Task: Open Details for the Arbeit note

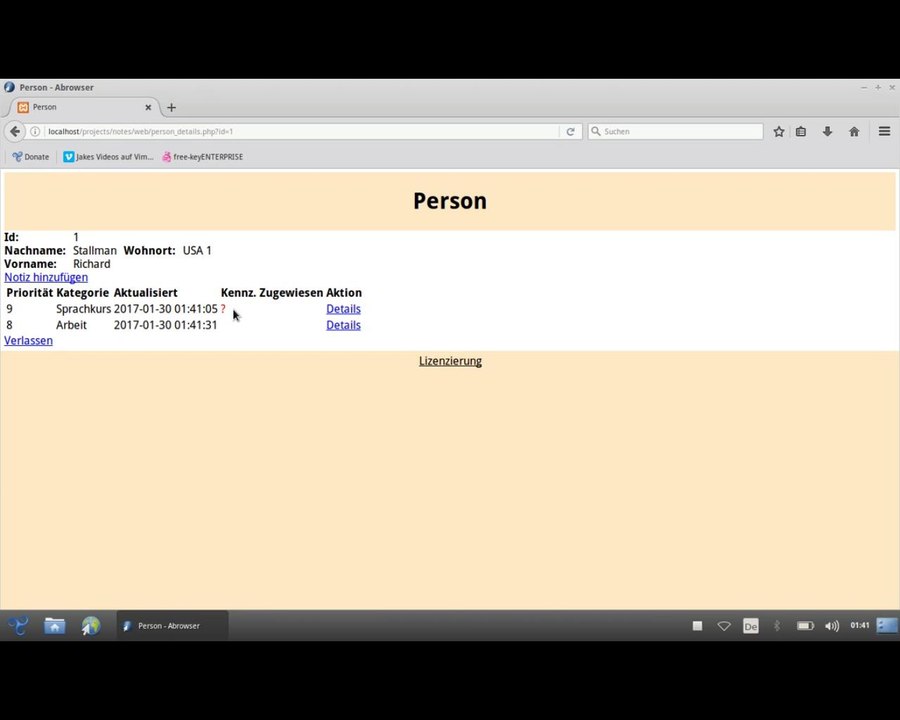Action: (x=343, y=325)
